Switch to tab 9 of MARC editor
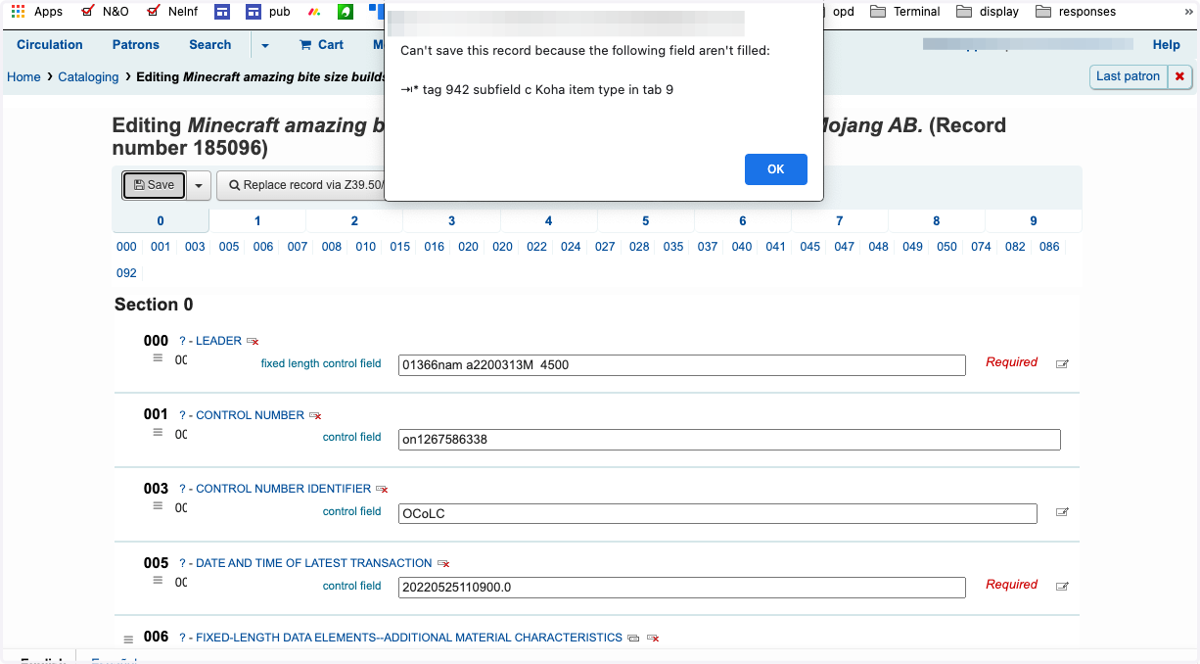This screenshot has width=1200, height=664. 1033,221
